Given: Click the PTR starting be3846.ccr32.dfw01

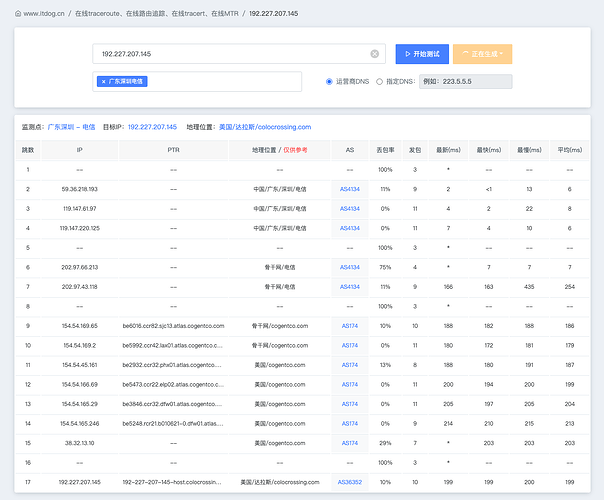Looking at the screenshot, I should (172, 404).
